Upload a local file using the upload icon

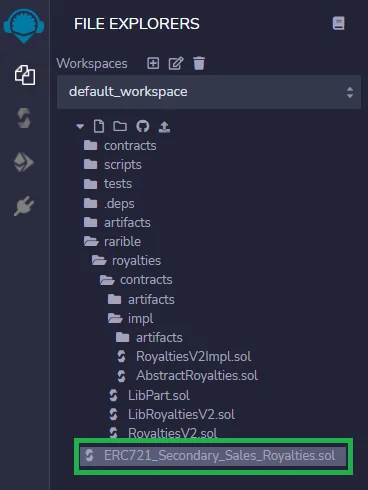pyautogui.click(x=164, y=127)
